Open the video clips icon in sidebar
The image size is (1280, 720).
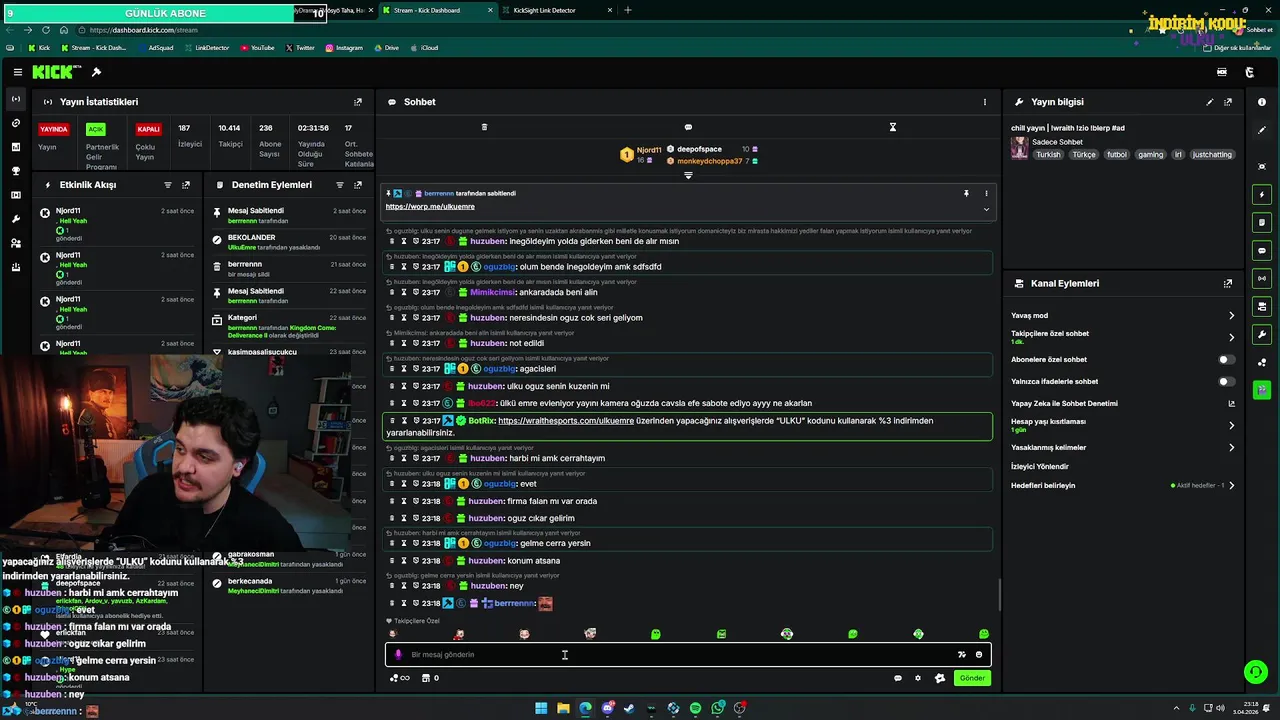tap(15, 195)
